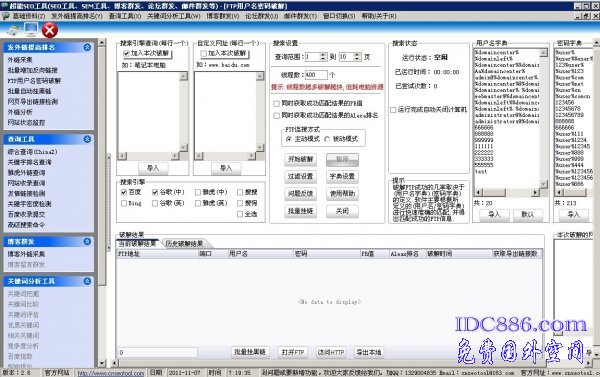Collapse the 查询工具 sidebar panel
600x377 pixels.
click(x=87, y=139)
